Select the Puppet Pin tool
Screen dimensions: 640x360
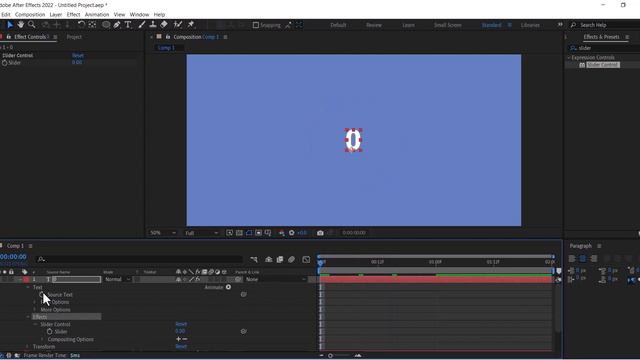(191, 25)
